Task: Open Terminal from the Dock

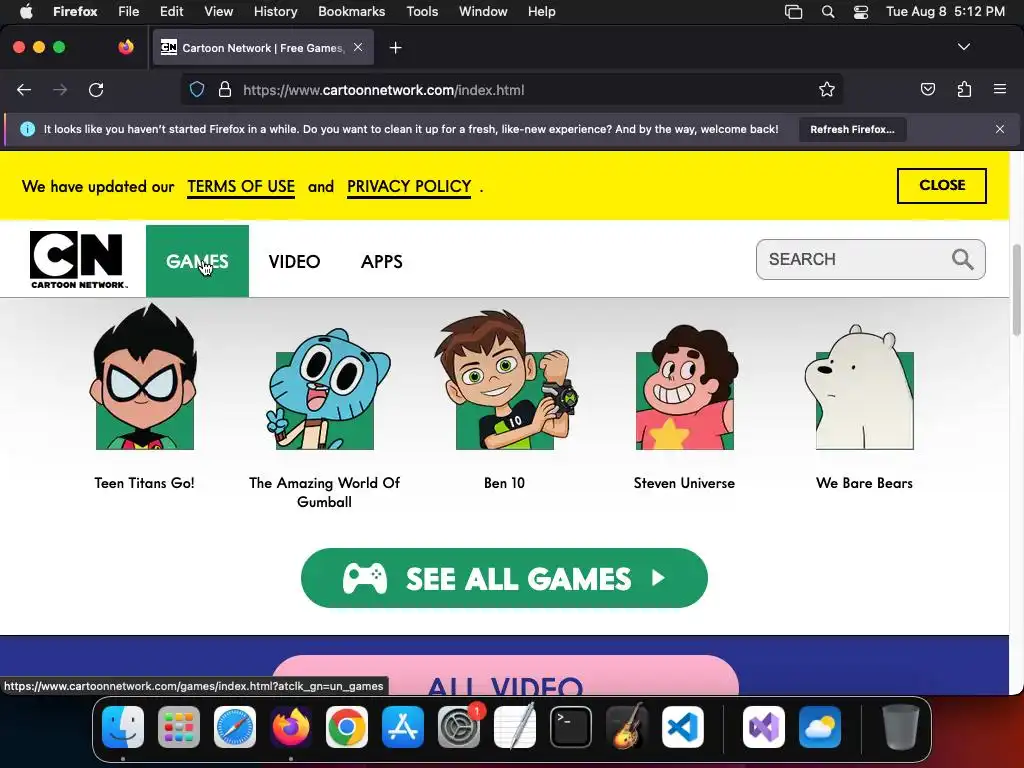Action: click(571, 726)
